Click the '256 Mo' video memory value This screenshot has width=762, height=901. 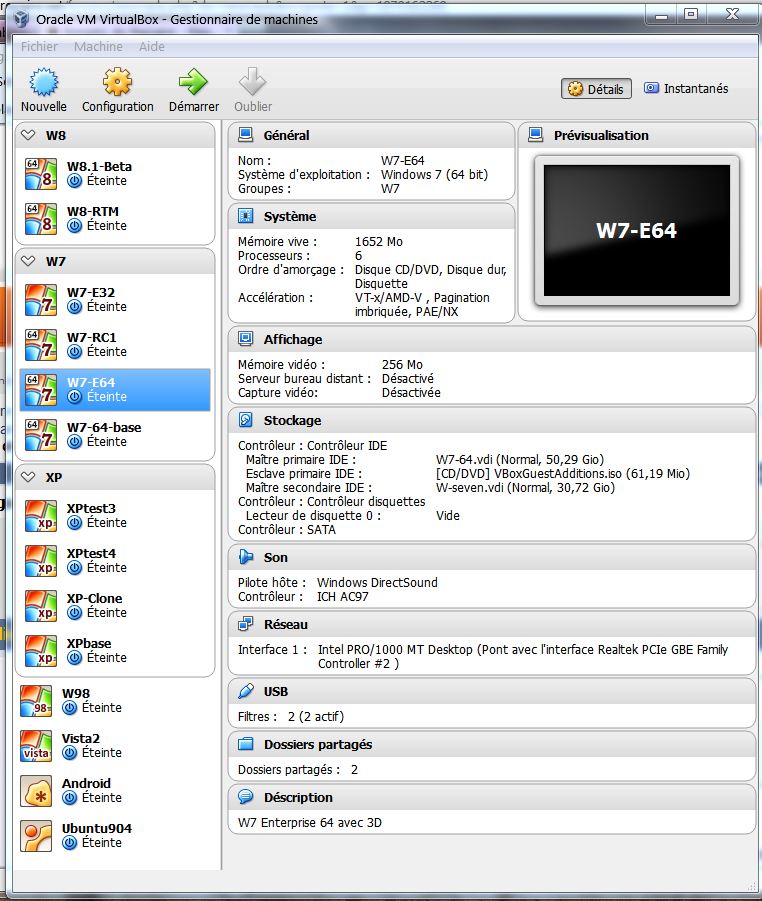coord(402,364)
